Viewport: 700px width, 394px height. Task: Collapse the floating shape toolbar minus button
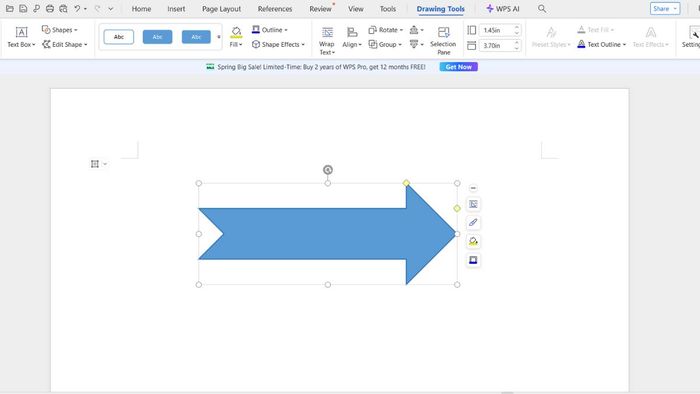[473, 188]
